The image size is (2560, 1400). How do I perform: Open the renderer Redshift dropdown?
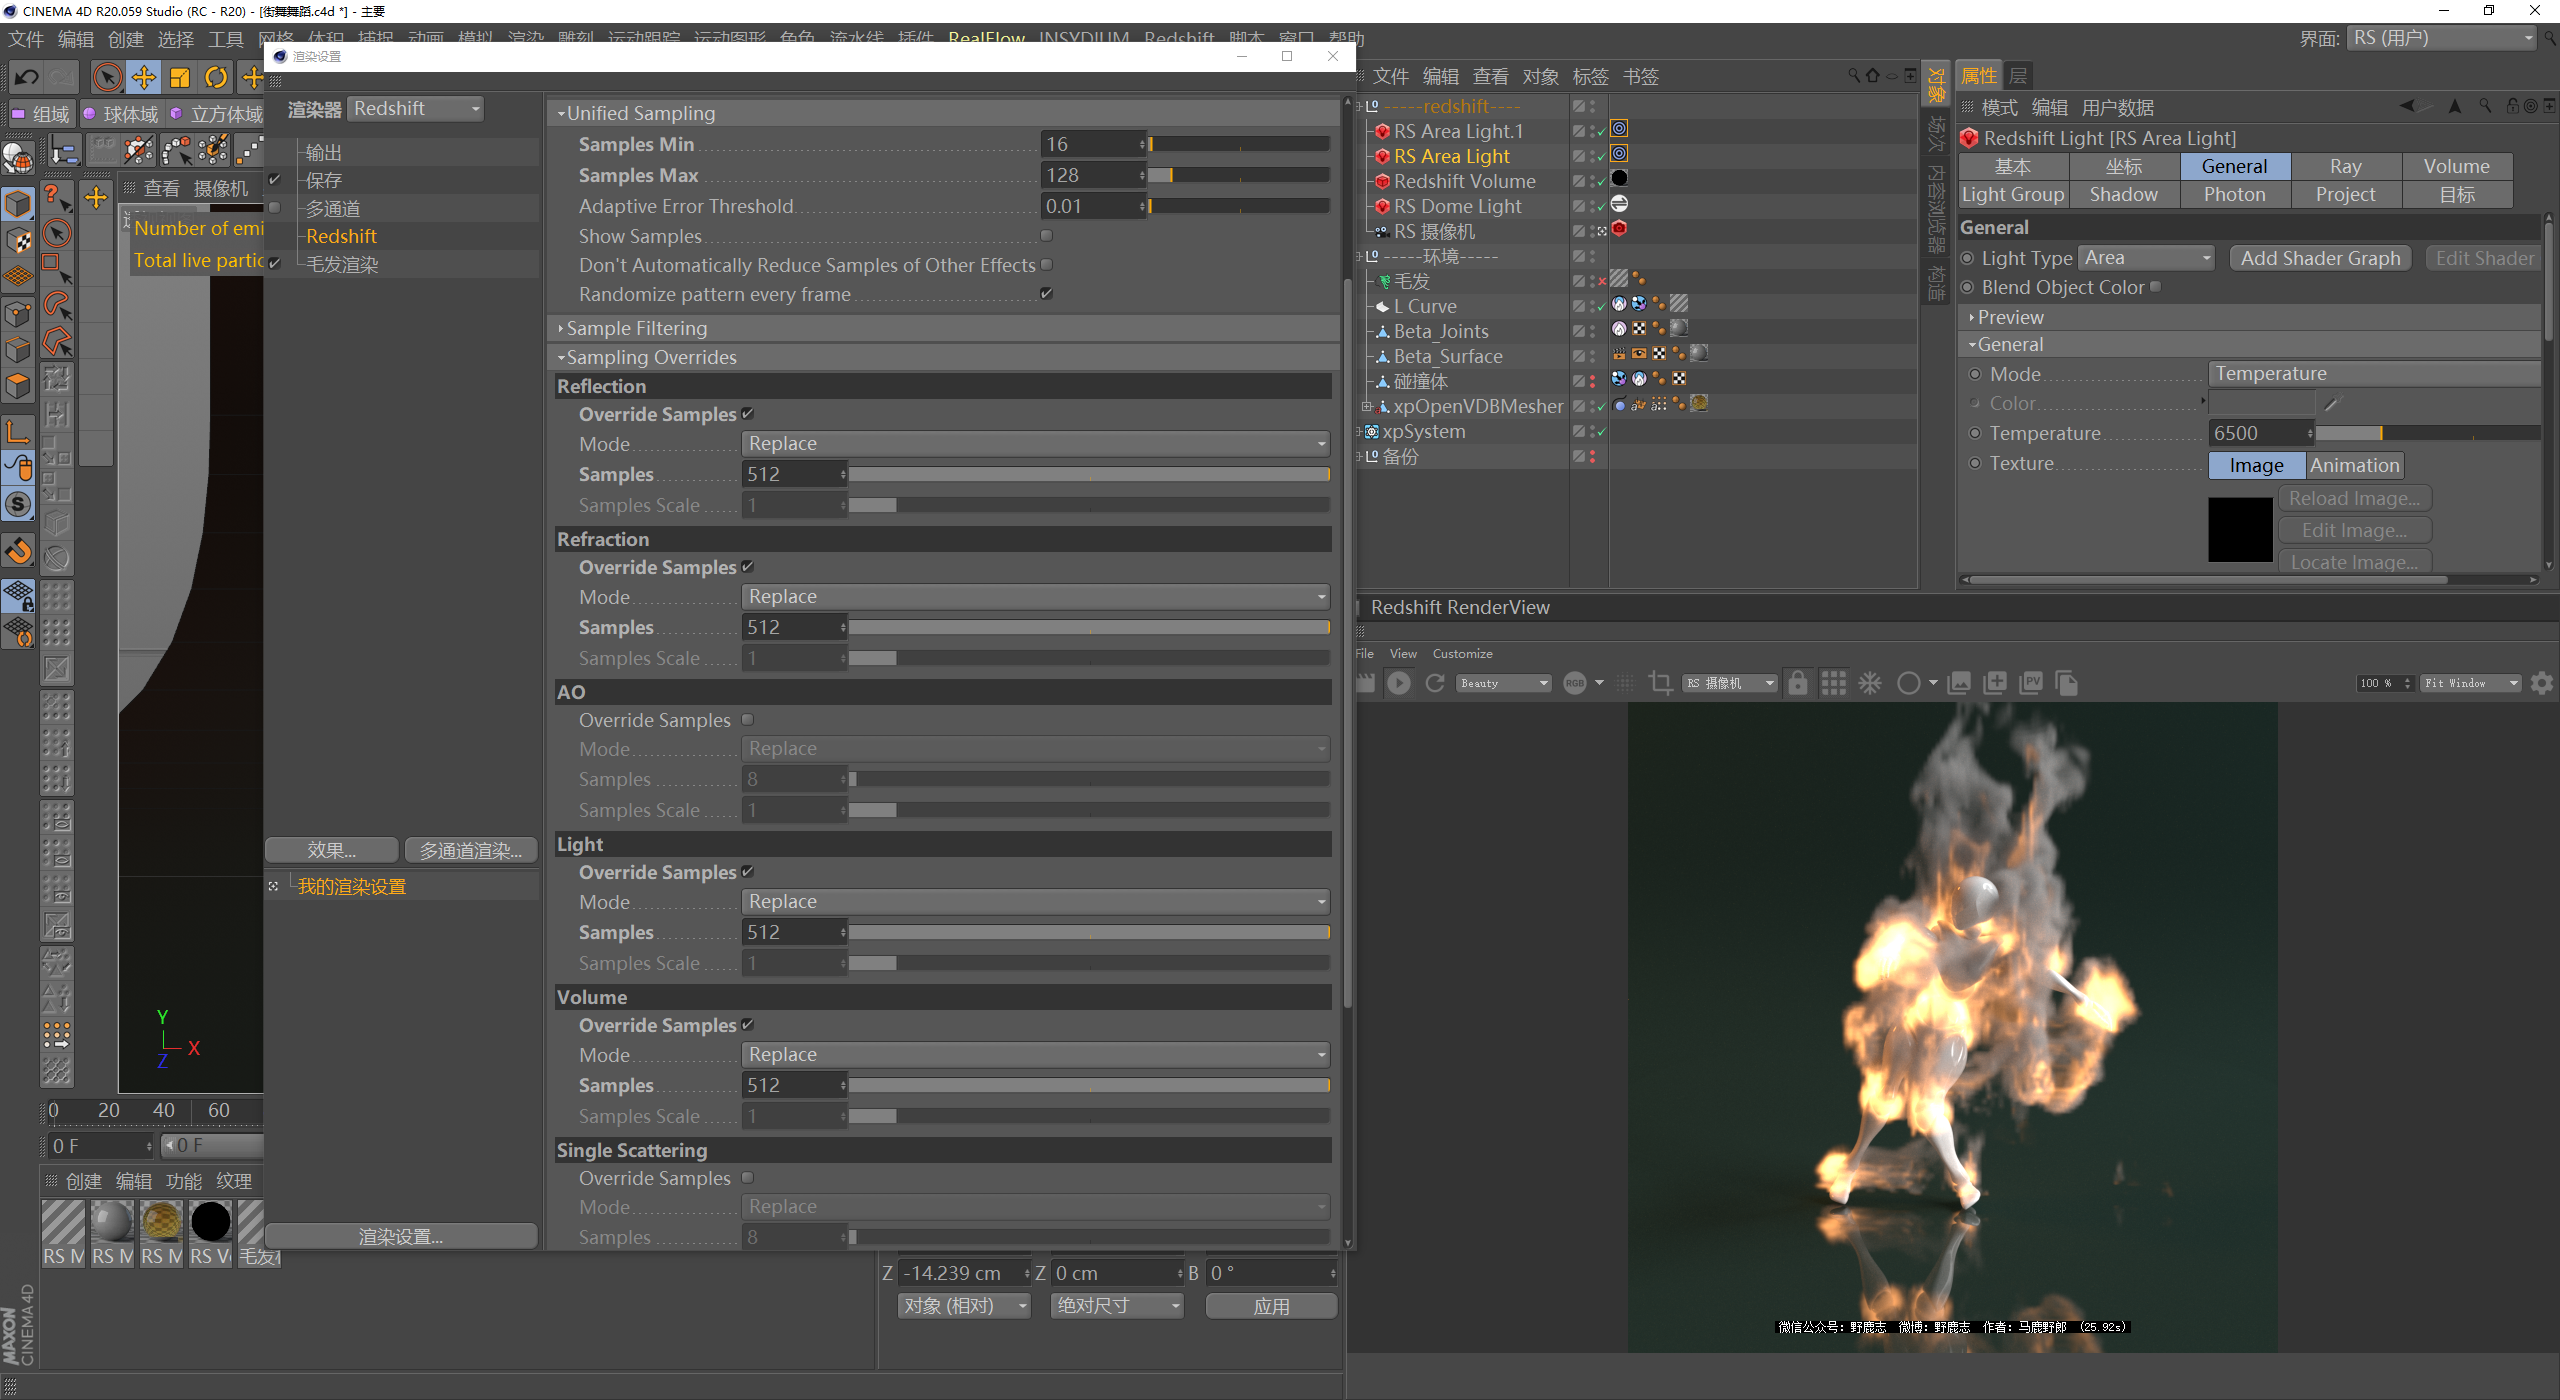(416, 108)
